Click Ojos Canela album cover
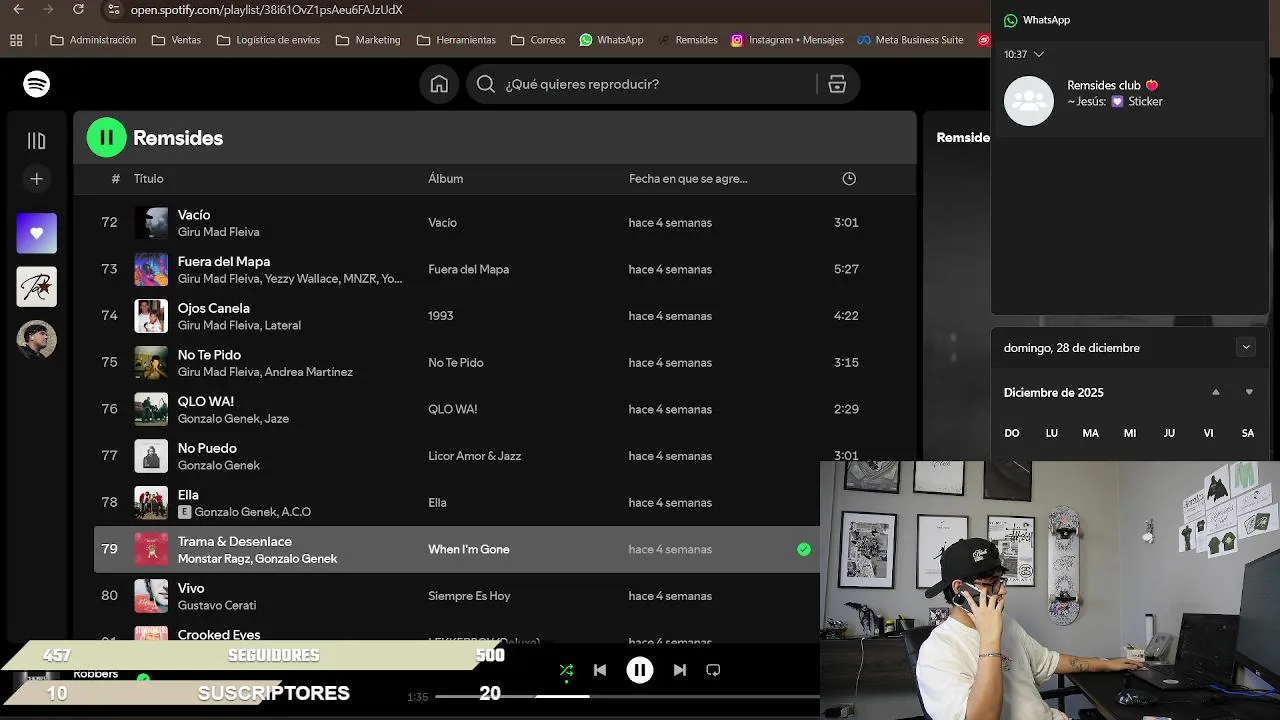The width and height of the screenshot is (1280, 720). [151, 316]
